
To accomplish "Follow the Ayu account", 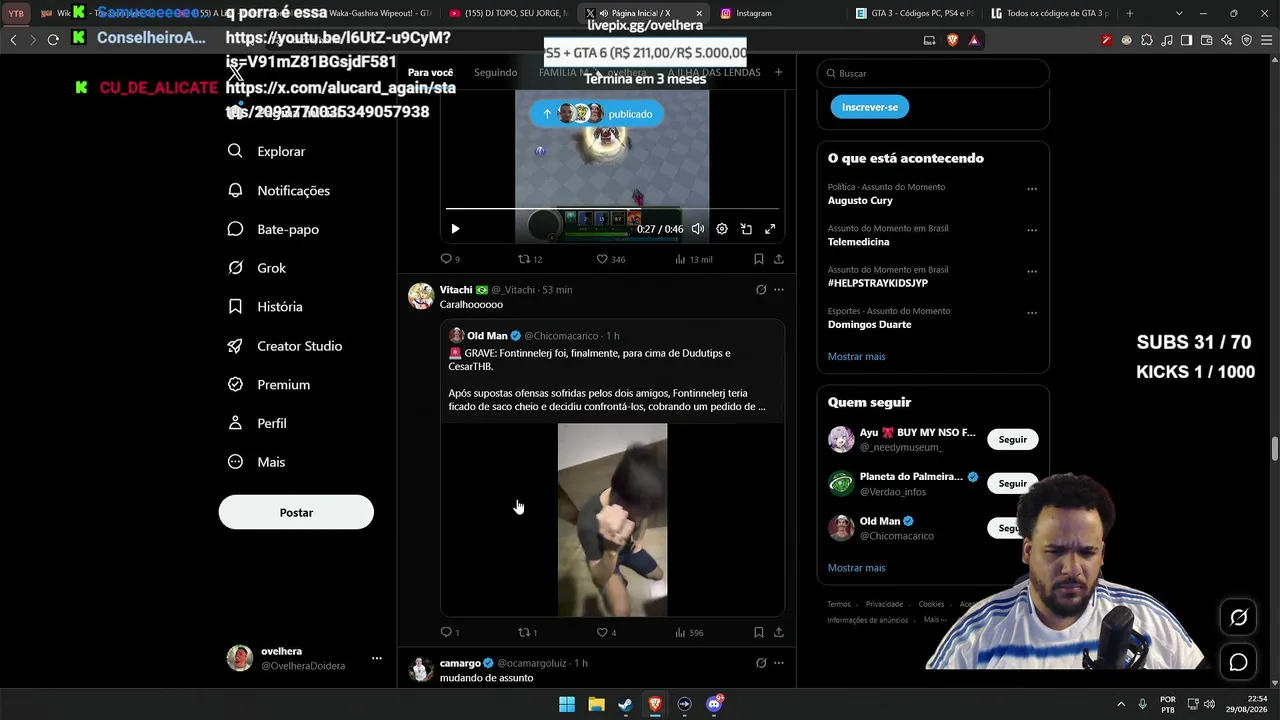I will [1012, 439].
